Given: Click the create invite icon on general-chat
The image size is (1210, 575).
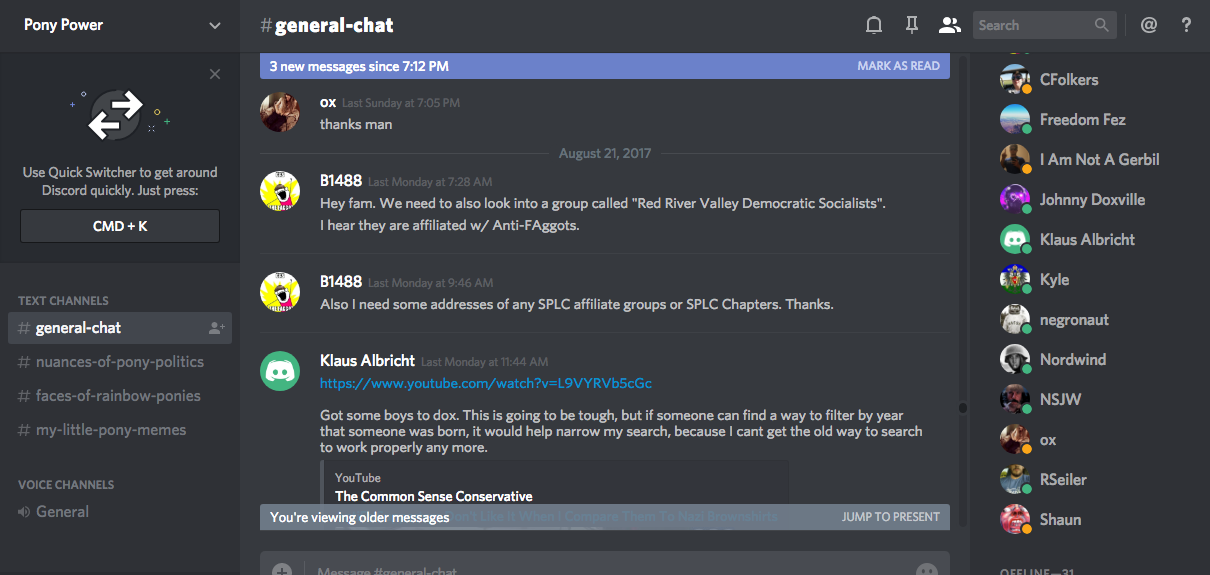Looking at the screenshot, I should click(216, 328).
